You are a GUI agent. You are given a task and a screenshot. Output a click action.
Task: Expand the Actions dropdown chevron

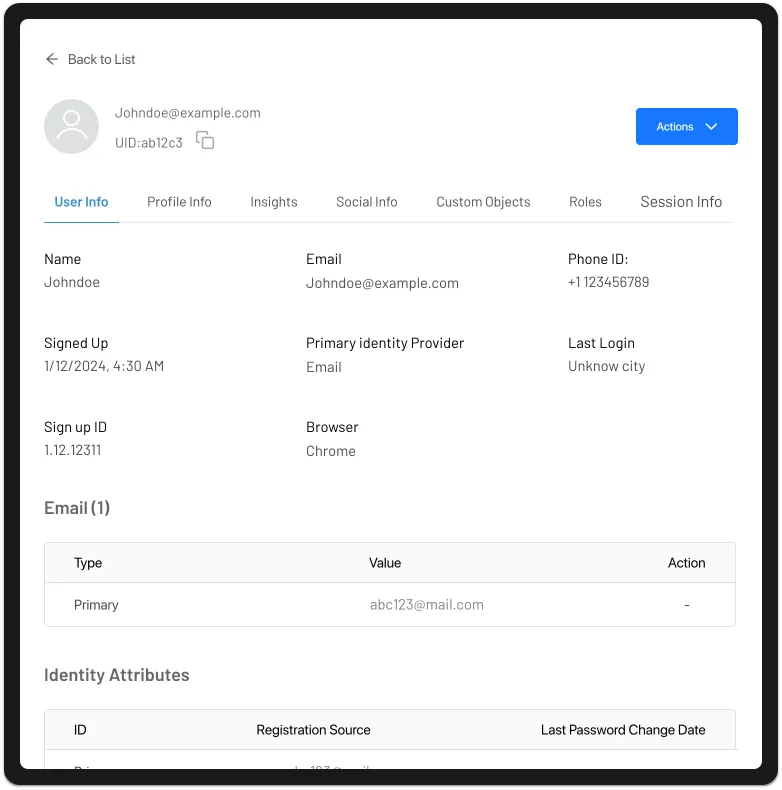coord(712,127)
